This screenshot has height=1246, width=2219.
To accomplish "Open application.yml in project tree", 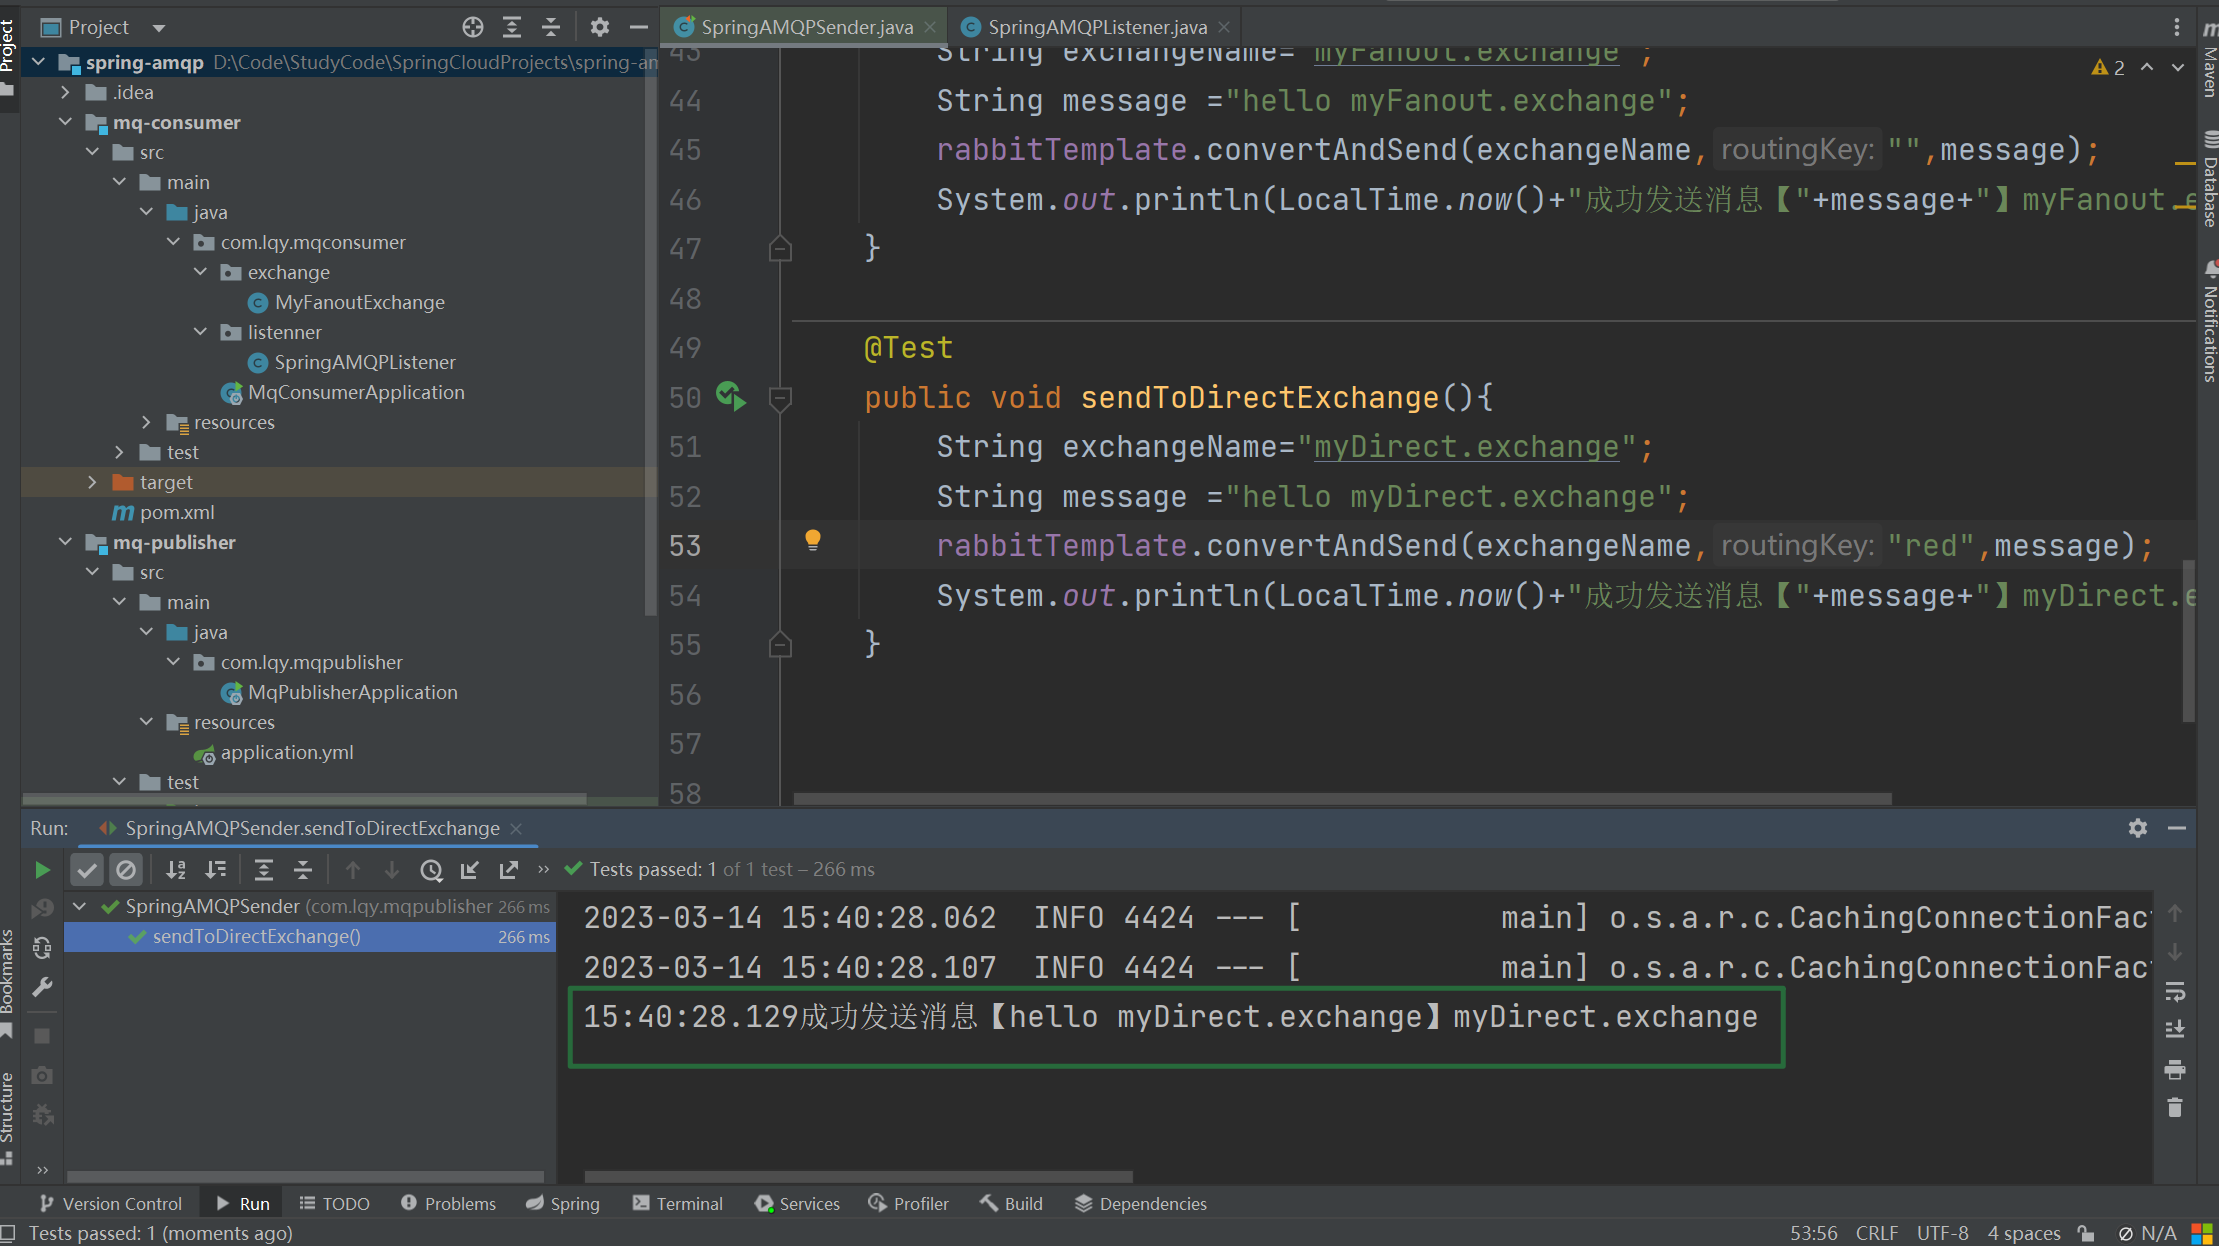I will point(286,752).
